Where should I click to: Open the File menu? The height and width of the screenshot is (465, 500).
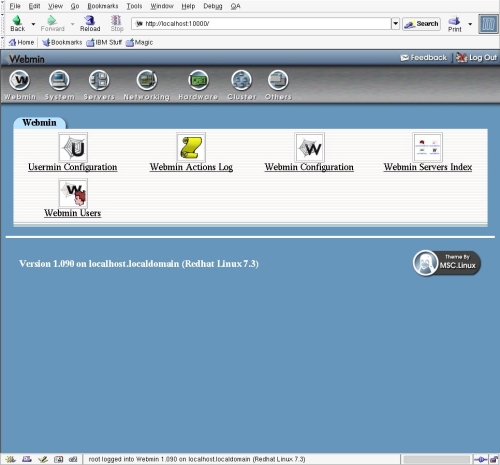15,6
